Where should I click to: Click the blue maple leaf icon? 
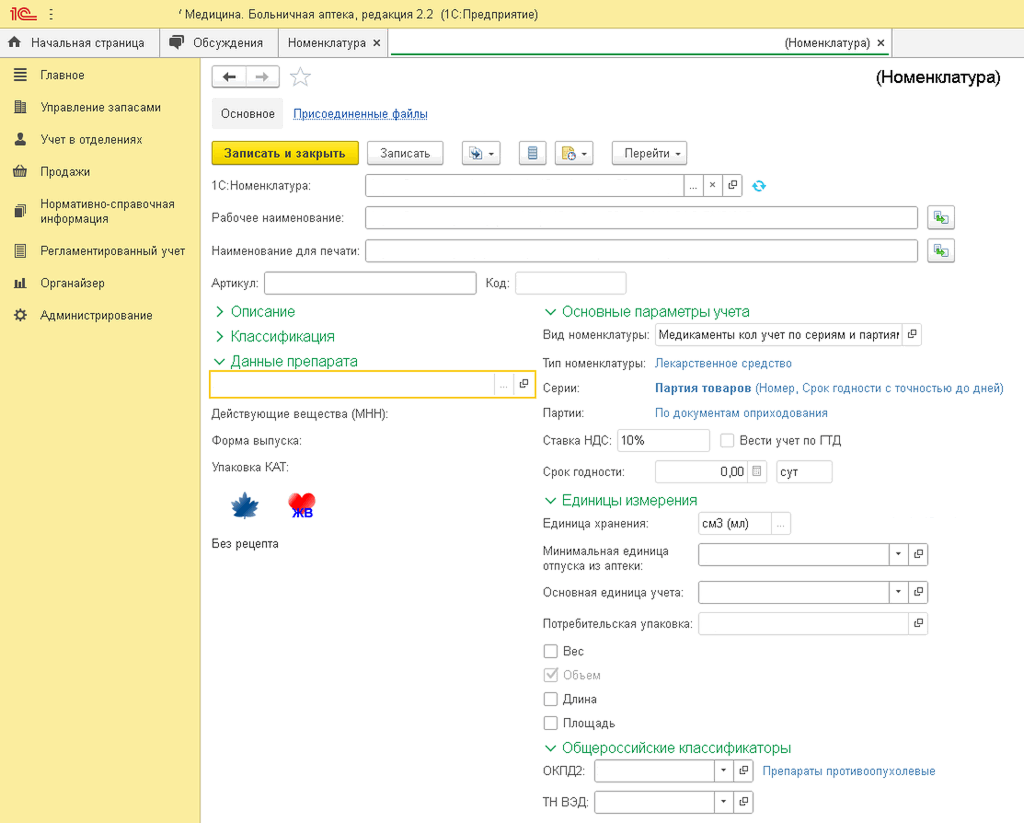pyautogui.click(x=245, y=507)
